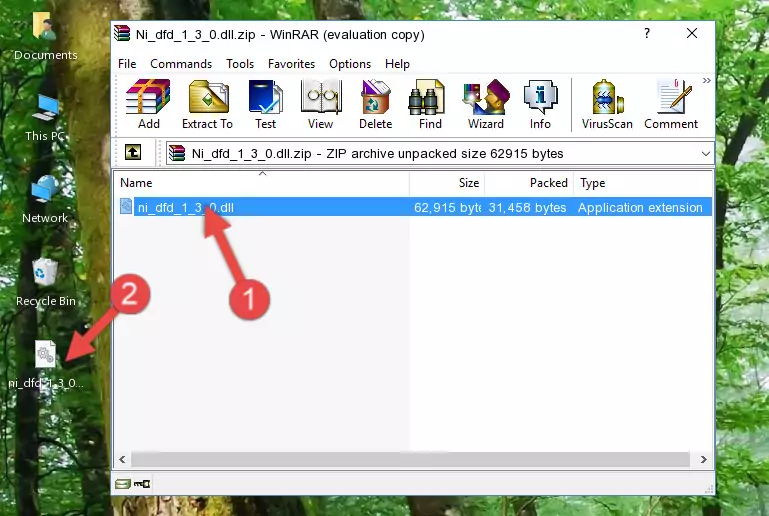Open the Favorites menu
The width and height of the screenshot is (769, 516).
point(291,64)
